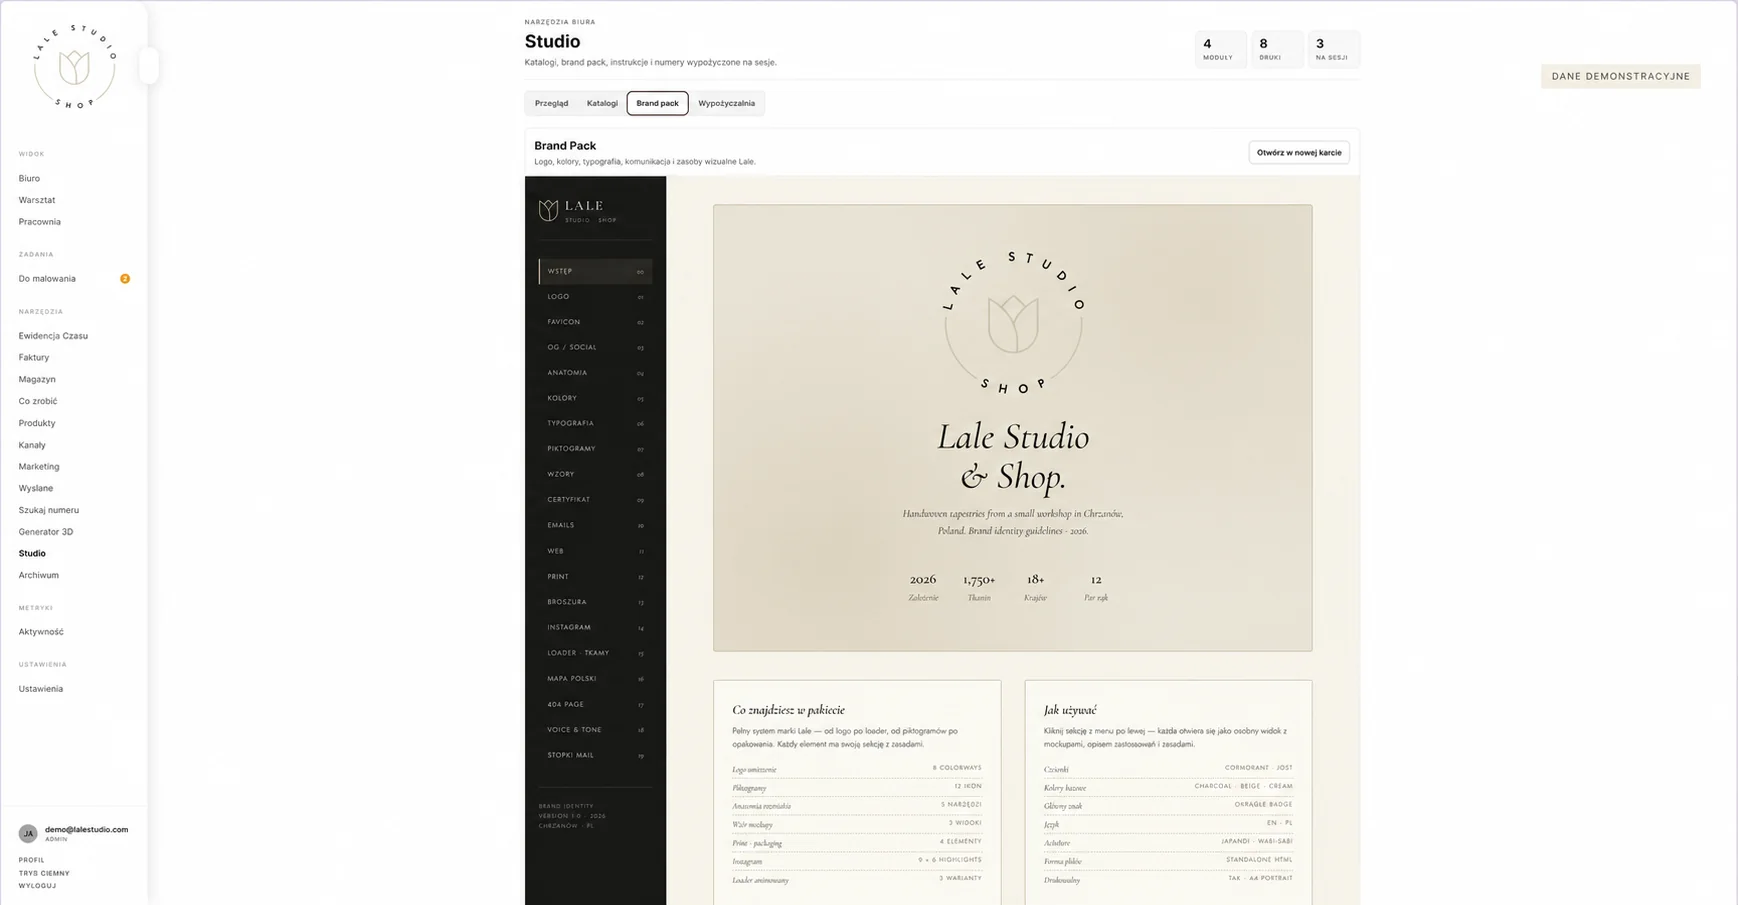Click the orange badge beside Do malowania
The height and width of the screenshot is (905, 1738).
tap(125, 279)
